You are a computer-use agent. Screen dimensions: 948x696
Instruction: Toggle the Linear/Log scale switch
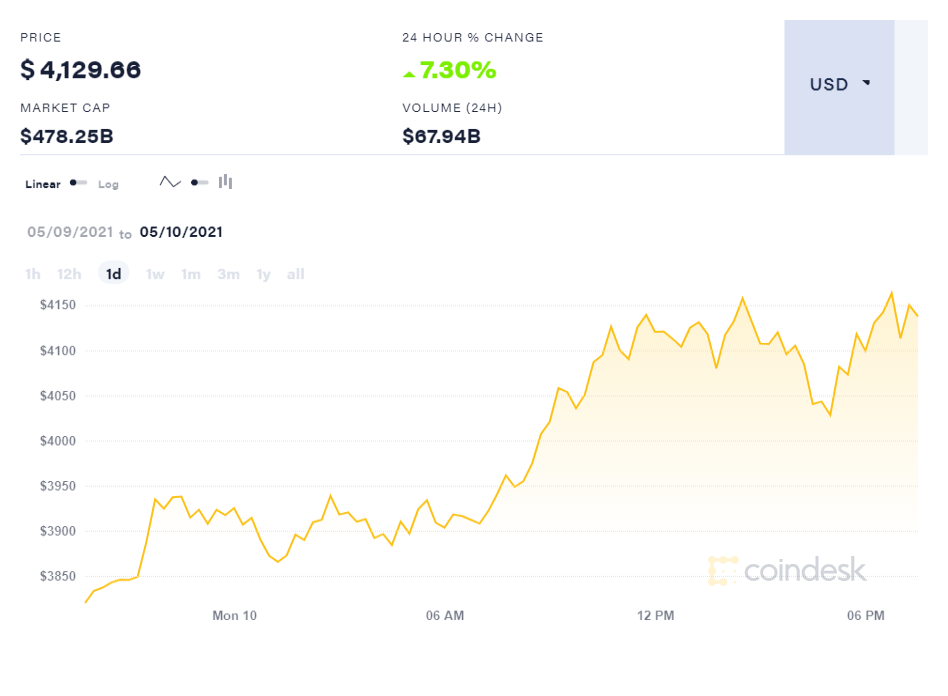(79, 183)
